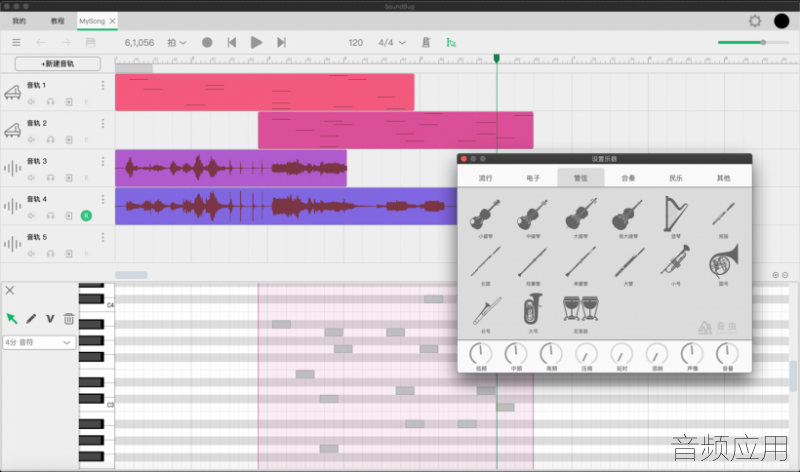The height and width of the screenshot is (472, 800).
Task: Start recording with the round record button
Action: tap(207, 42)
